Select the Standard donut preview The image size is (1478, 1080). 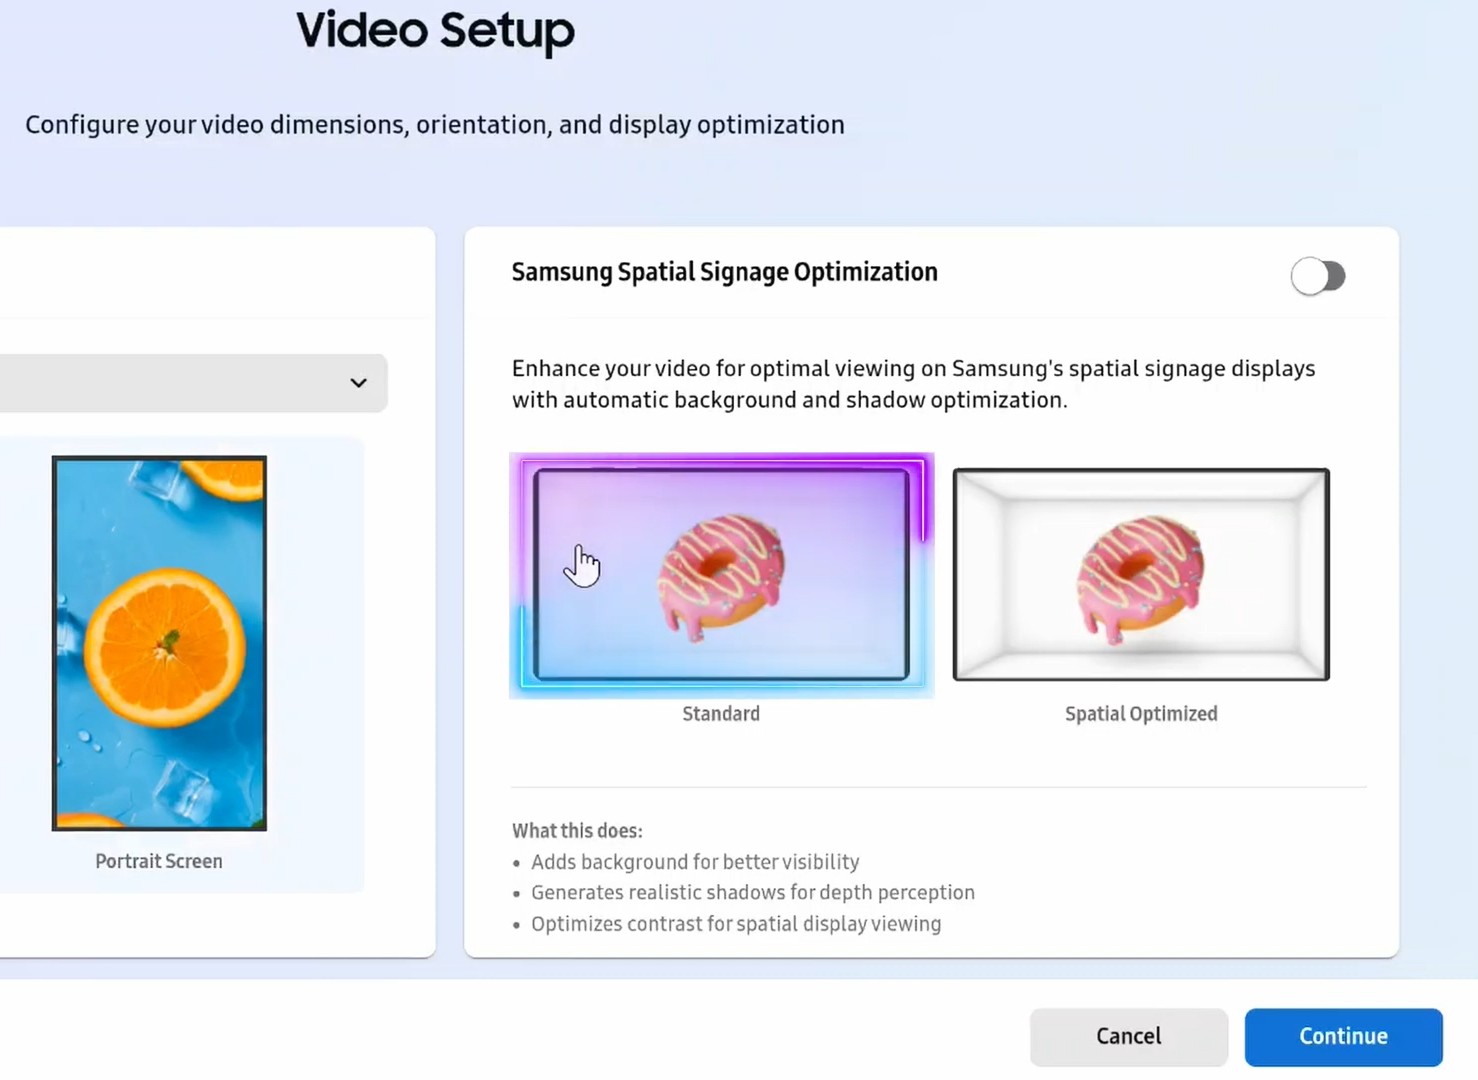click(721, 575)
